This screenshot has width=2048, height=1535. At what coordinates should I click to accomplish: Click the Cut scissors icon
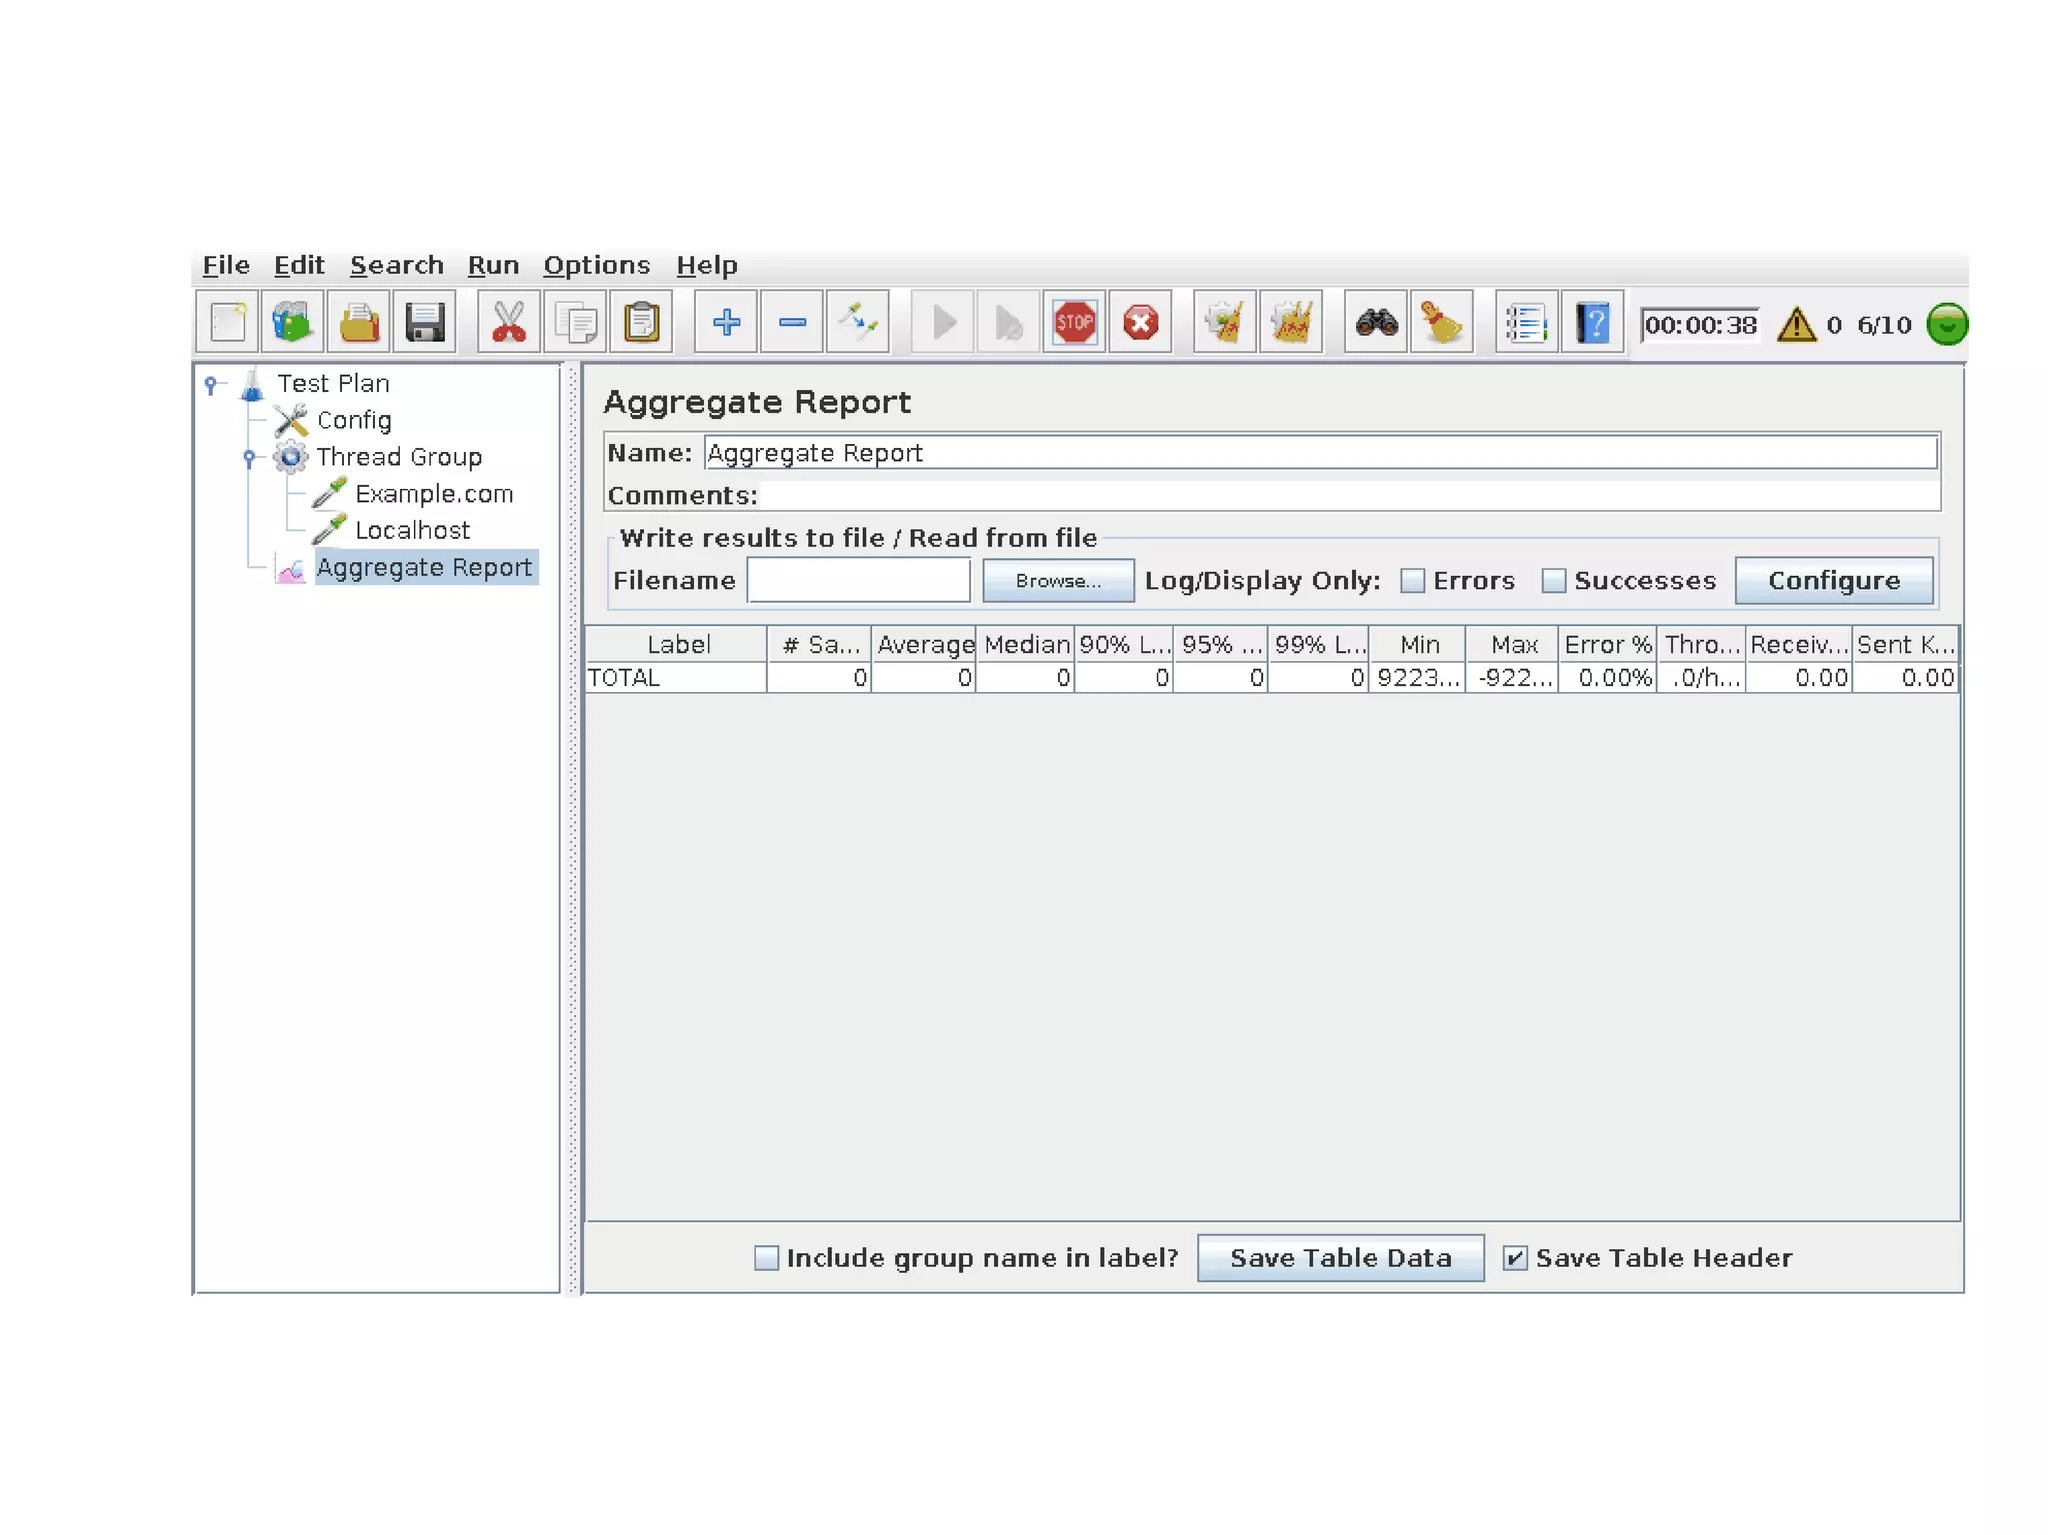click(509, 323)
